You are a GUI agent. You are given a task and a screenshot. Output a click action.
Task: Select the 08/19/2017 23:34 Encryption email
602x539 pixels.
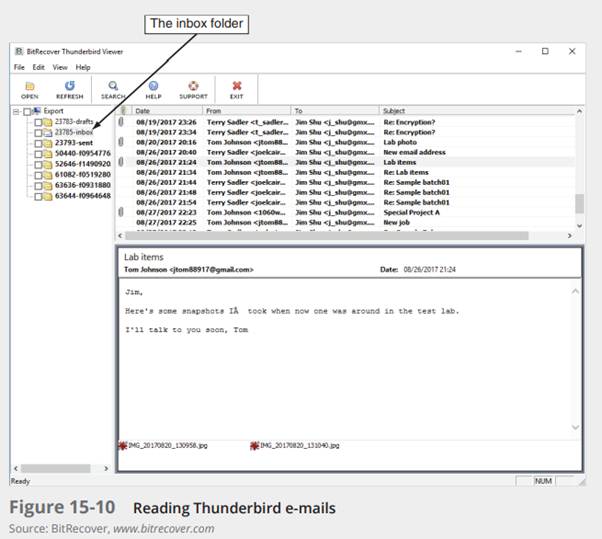click(x=345, y=132)
